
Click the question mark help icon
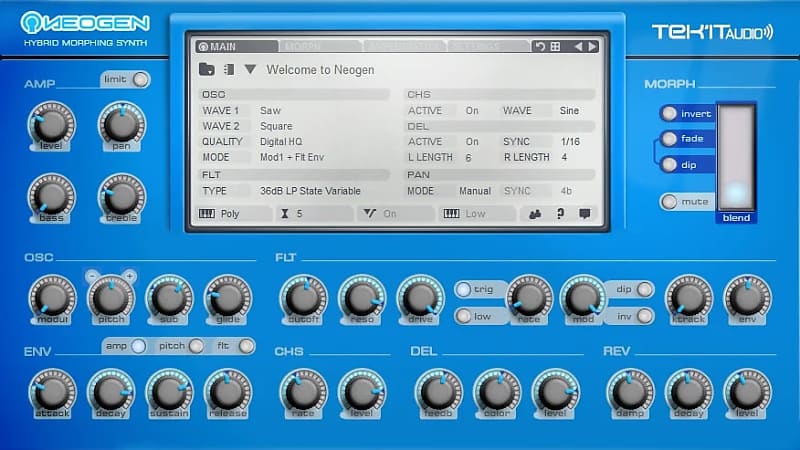(560, 214)
